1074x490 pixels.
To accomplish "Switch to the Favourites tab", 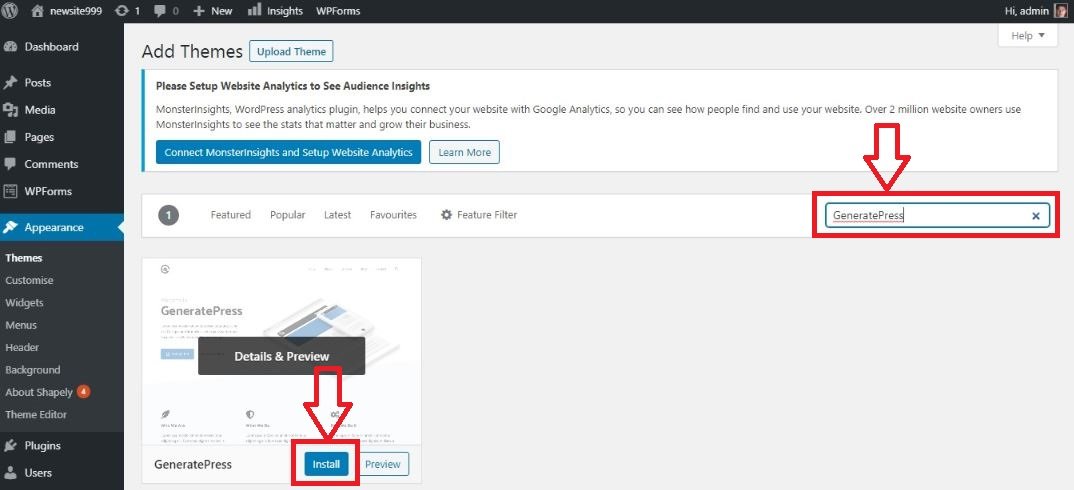I will (393, 215).
